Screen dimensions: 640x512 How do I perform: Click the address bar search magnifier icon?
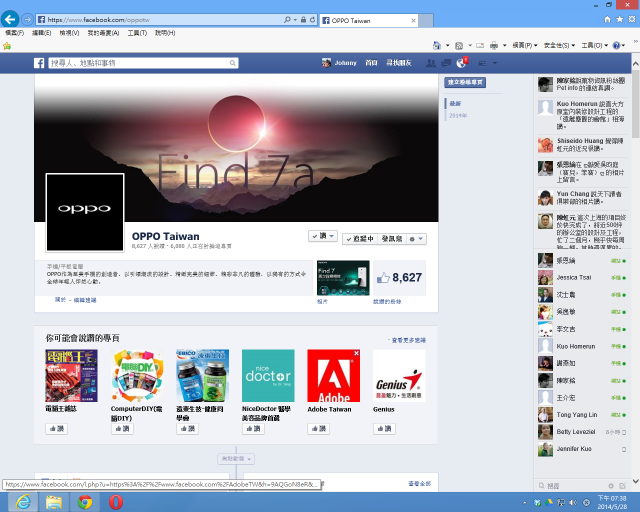[287, 20]
